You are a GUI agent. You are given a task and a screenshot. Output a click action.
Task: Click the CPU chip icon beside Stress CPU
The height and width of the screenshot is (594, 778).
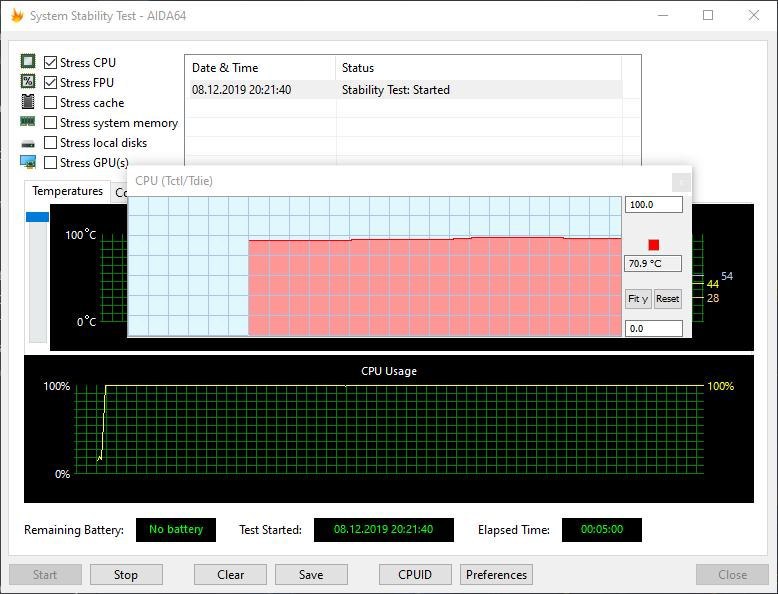(28, 62)
